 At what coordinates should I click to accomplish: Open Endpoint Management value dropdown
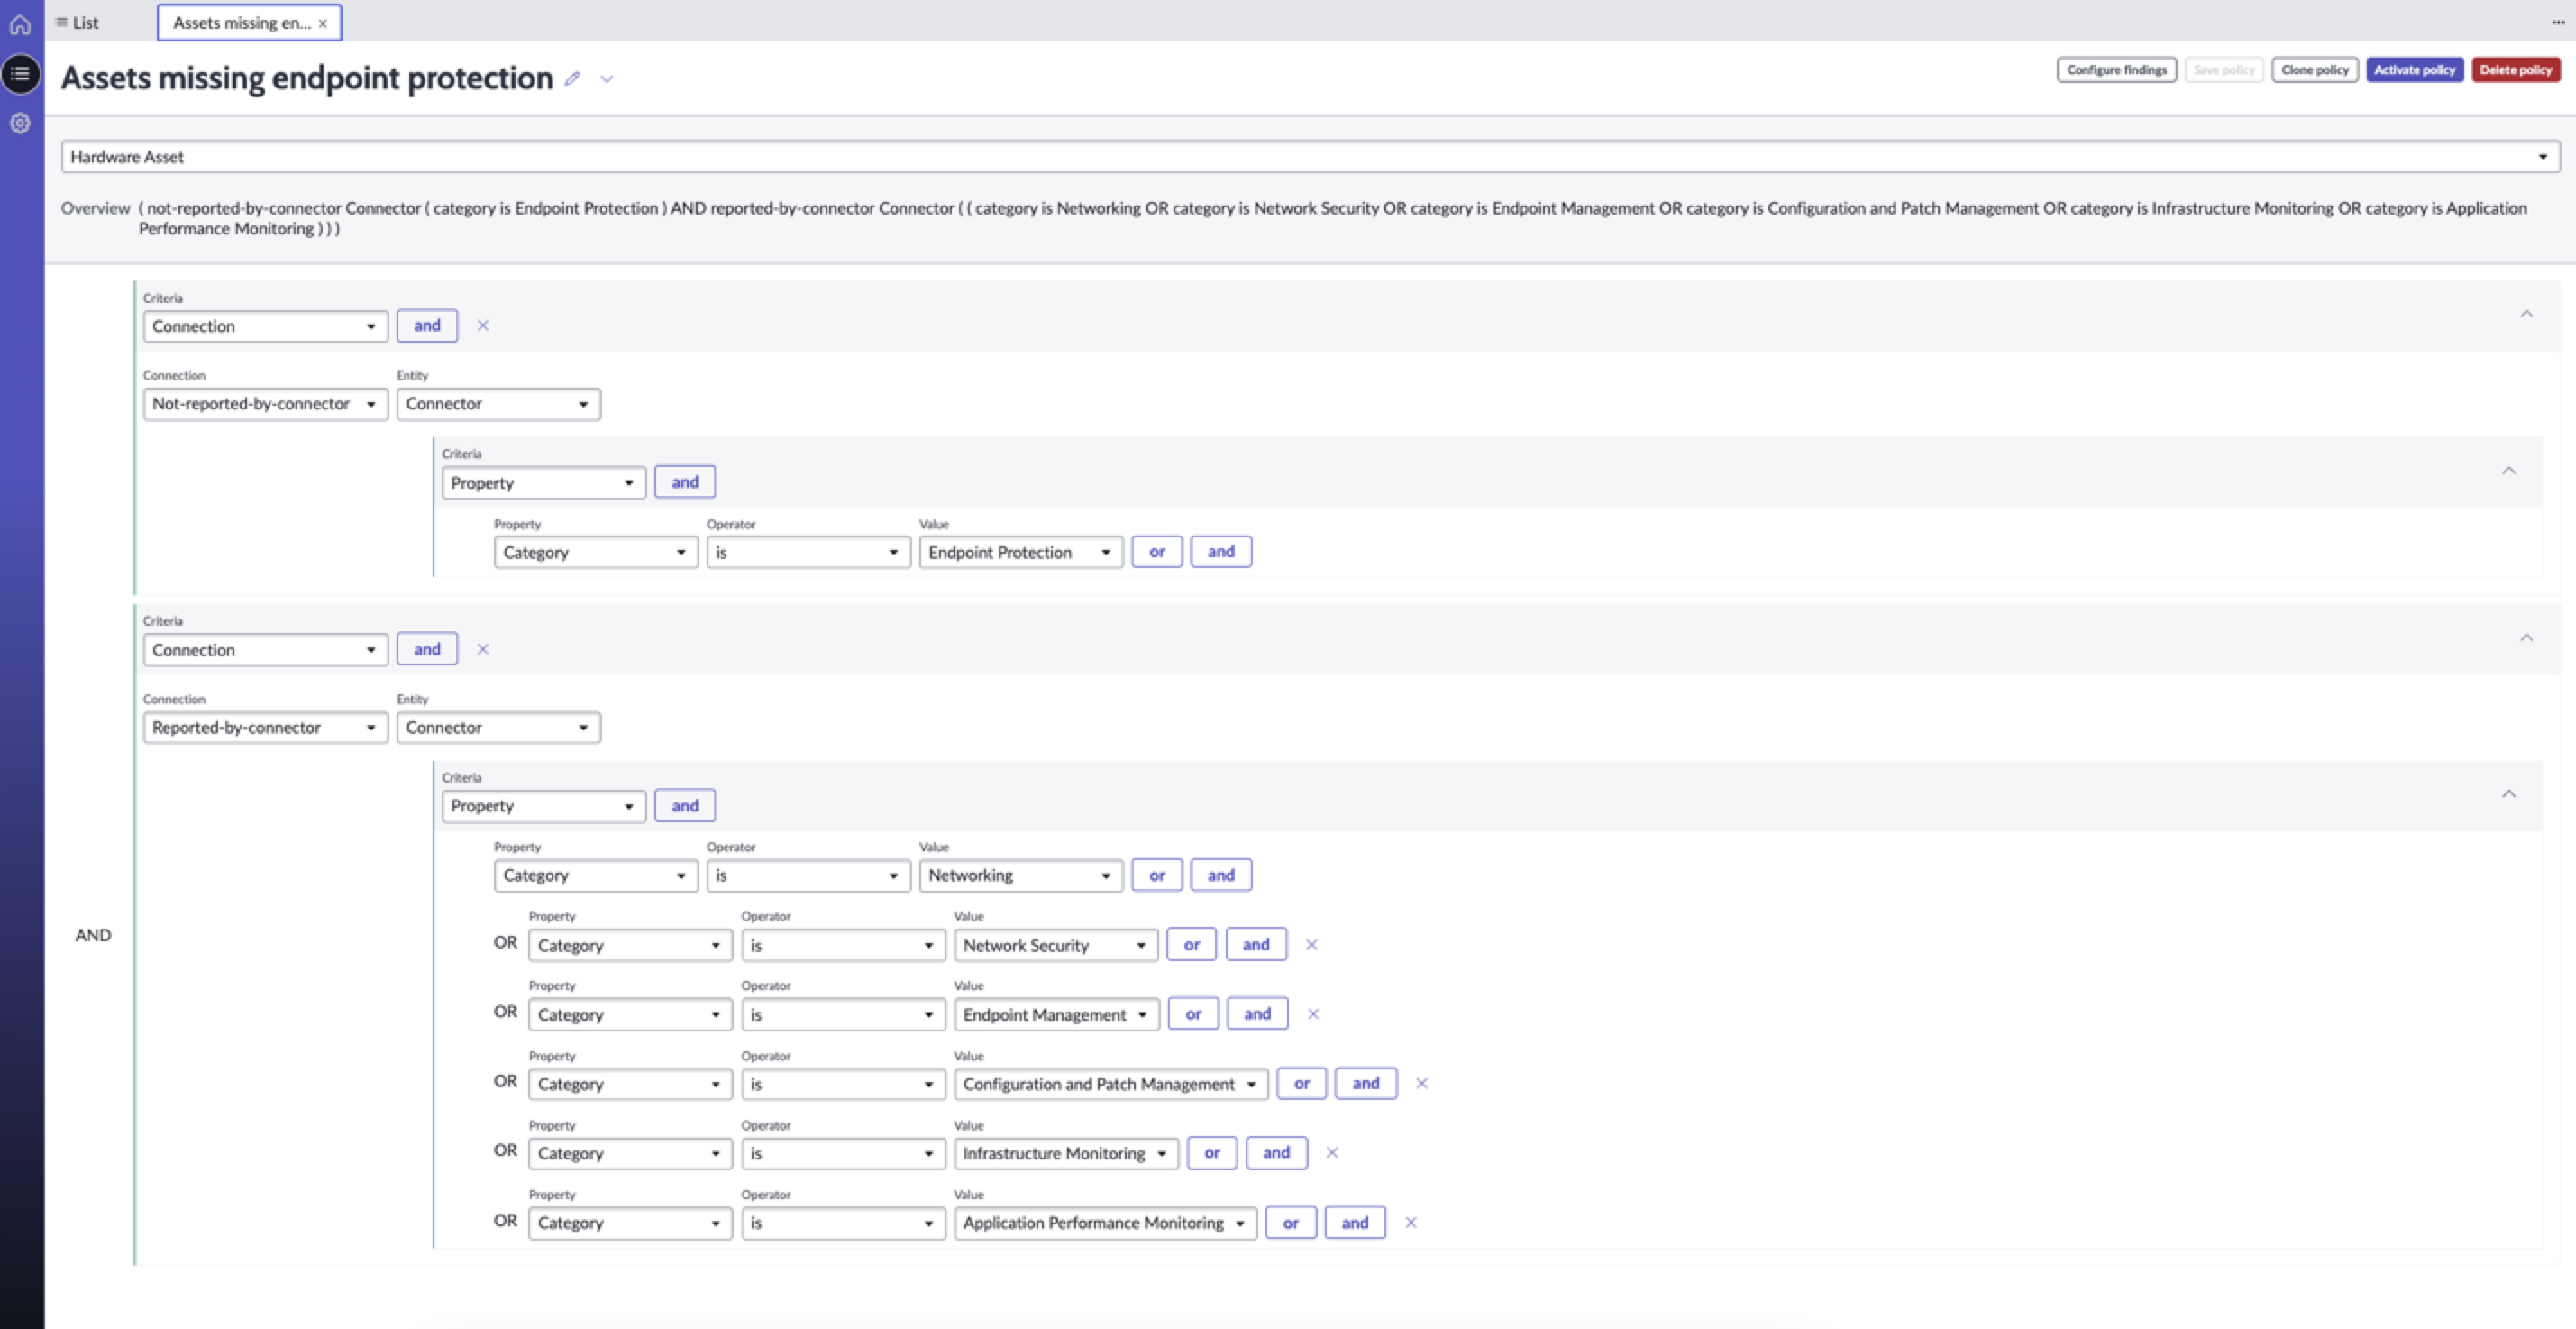pyautogui.click(x=1056, y=1015)
